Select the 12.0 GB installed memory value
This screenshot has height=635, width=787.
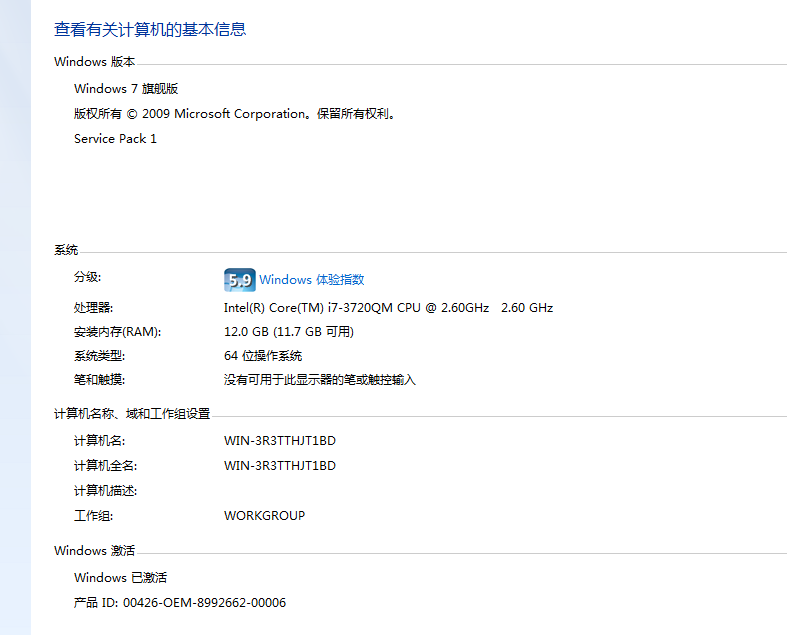(288, 332)
